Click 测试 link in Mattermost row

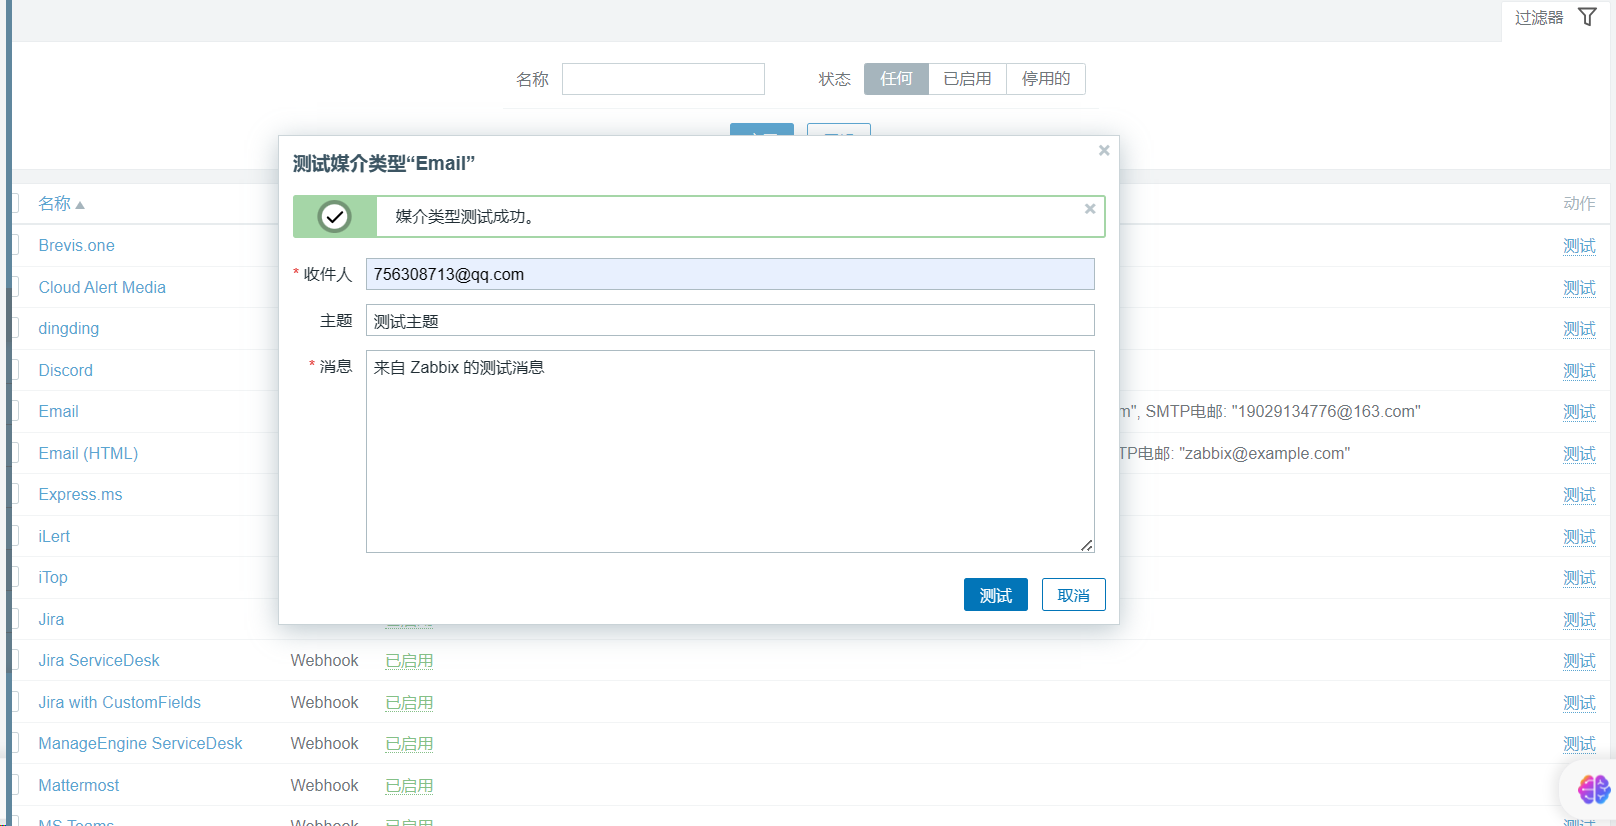pyautogui.click(x=1579, y=786)
